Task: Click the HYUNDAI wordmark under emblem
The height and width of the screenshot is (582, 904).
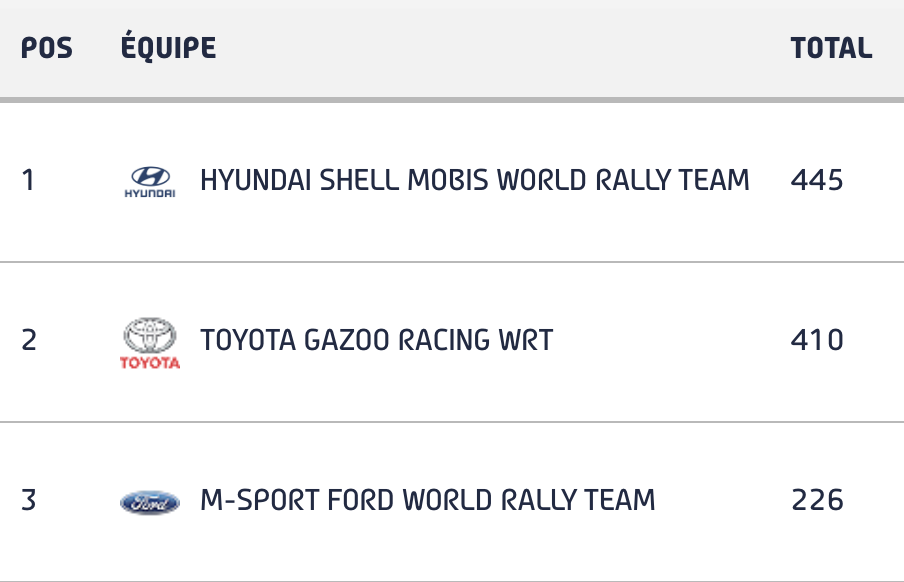Action: (x=150, y=193)
